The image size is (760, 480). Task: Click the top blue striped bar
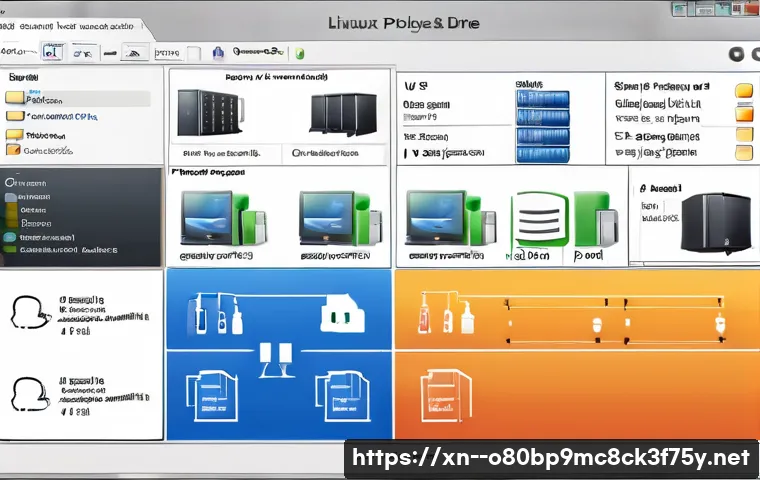[541, 101]
